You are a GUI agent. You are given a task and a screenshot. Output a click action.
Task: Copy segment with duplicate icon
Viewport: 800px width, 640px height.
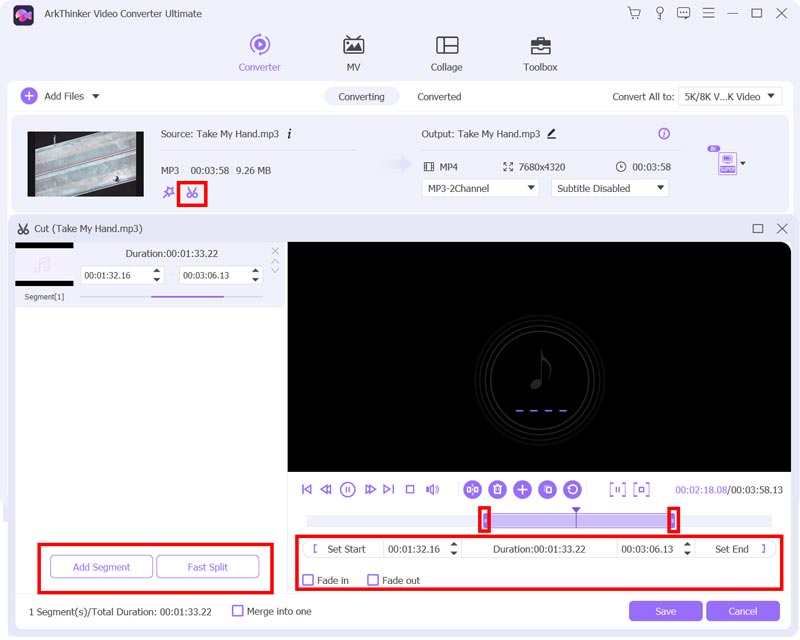point(547,490)
